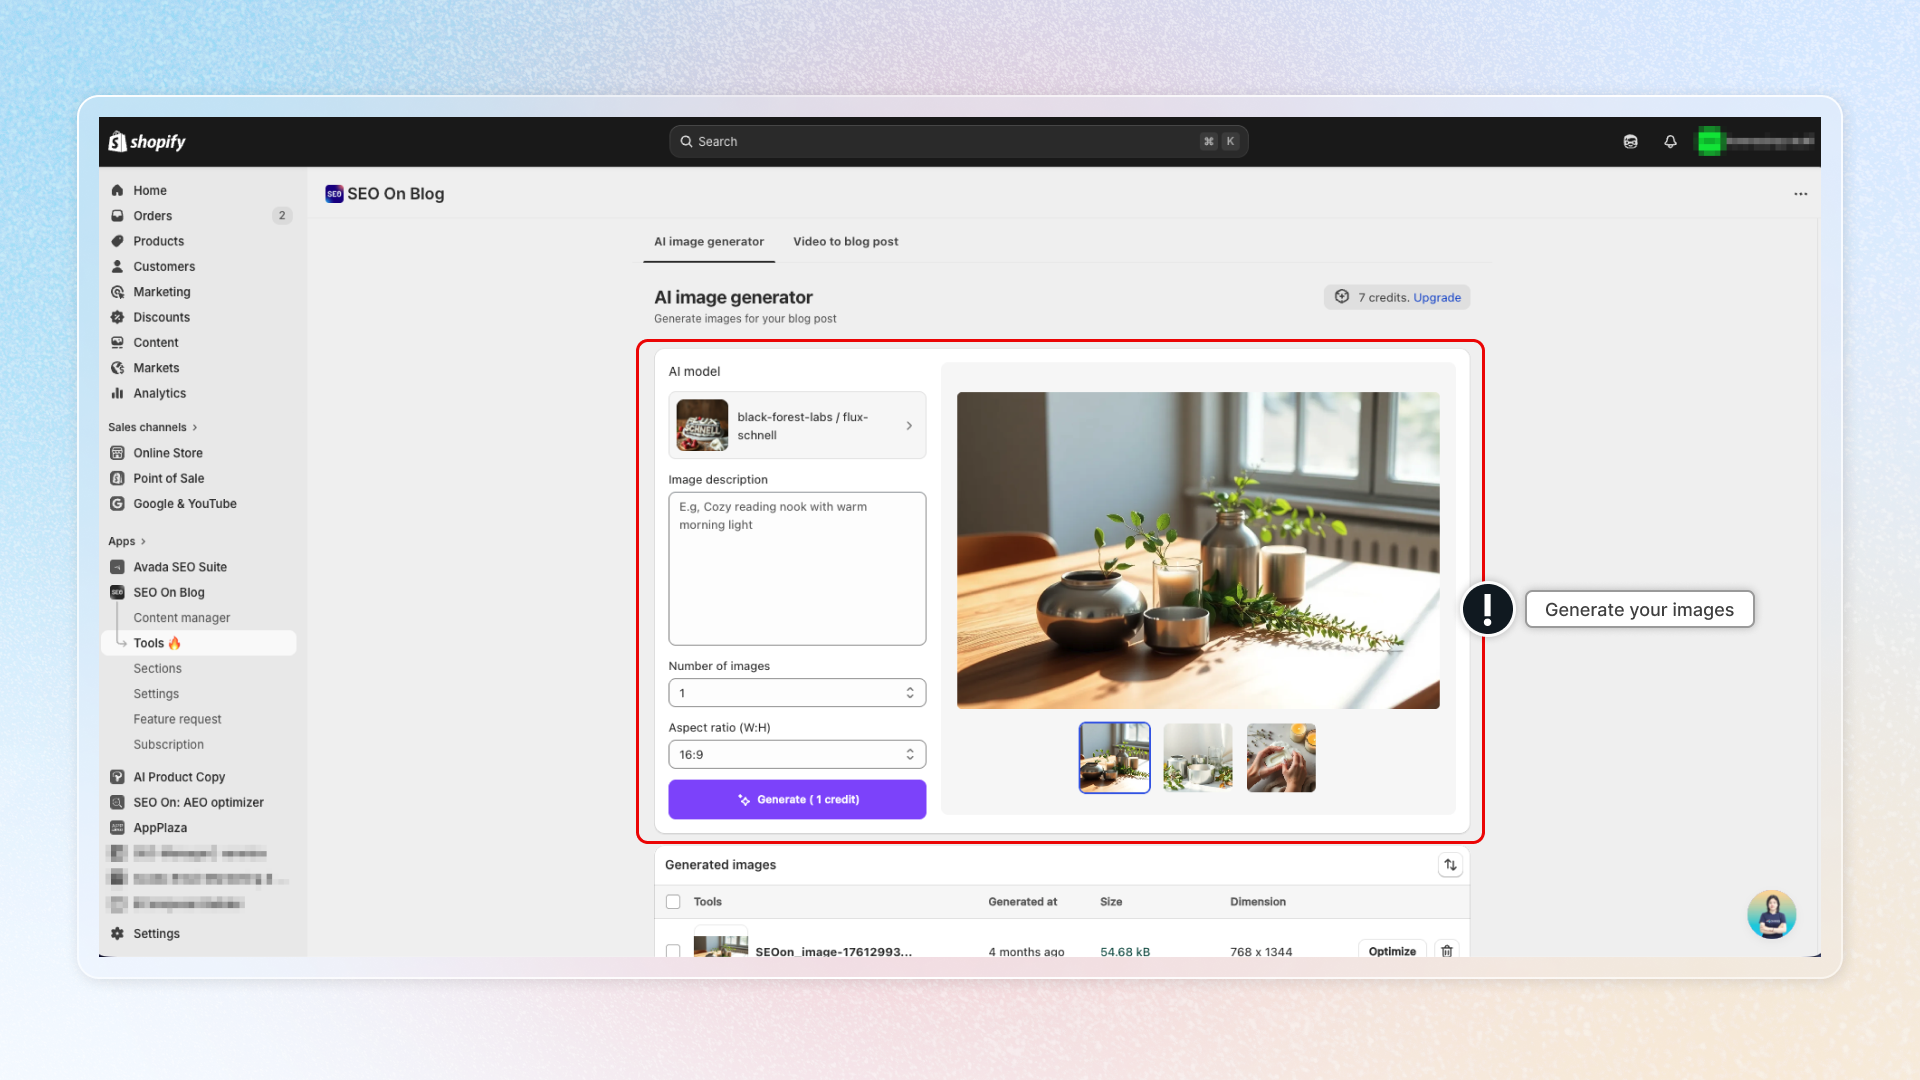Toggle the select-all checkbox in table header
This screenshot has width=1920, height=1080.
point(673,902)
